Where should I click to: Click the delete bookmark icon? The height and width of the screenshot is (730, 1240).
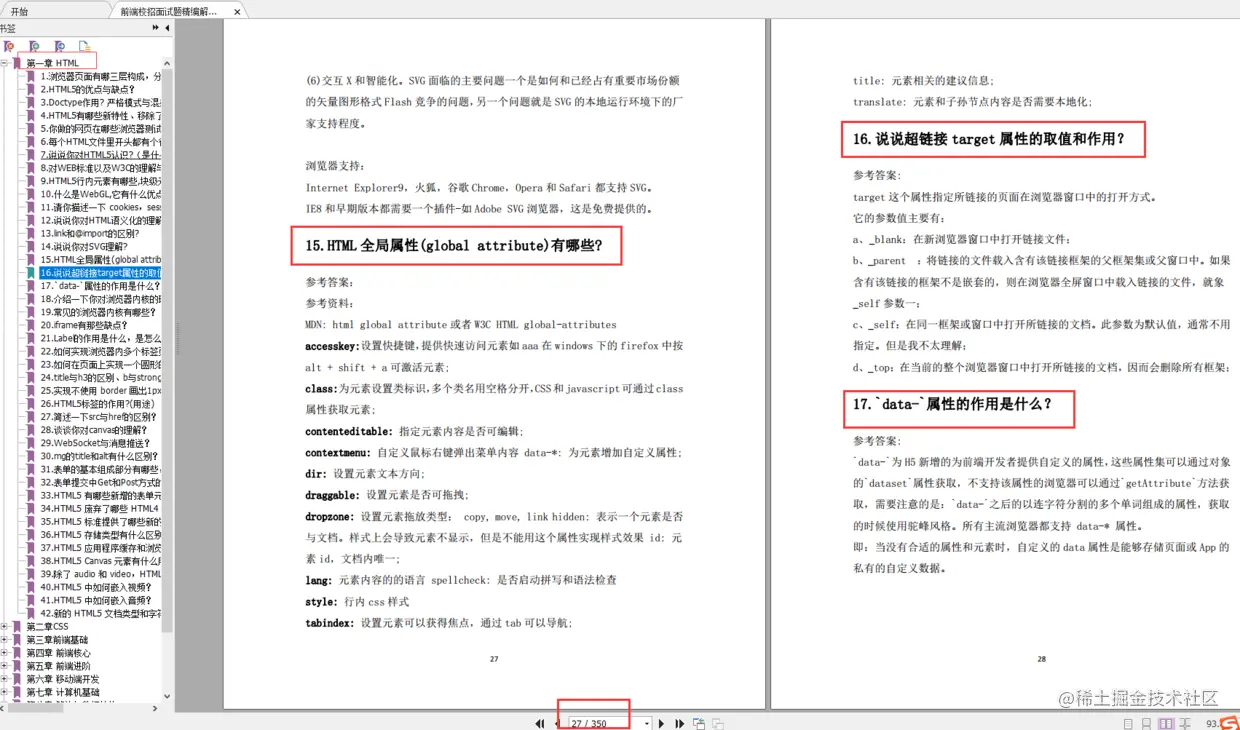pyautogui.click(x=9, y=46)
